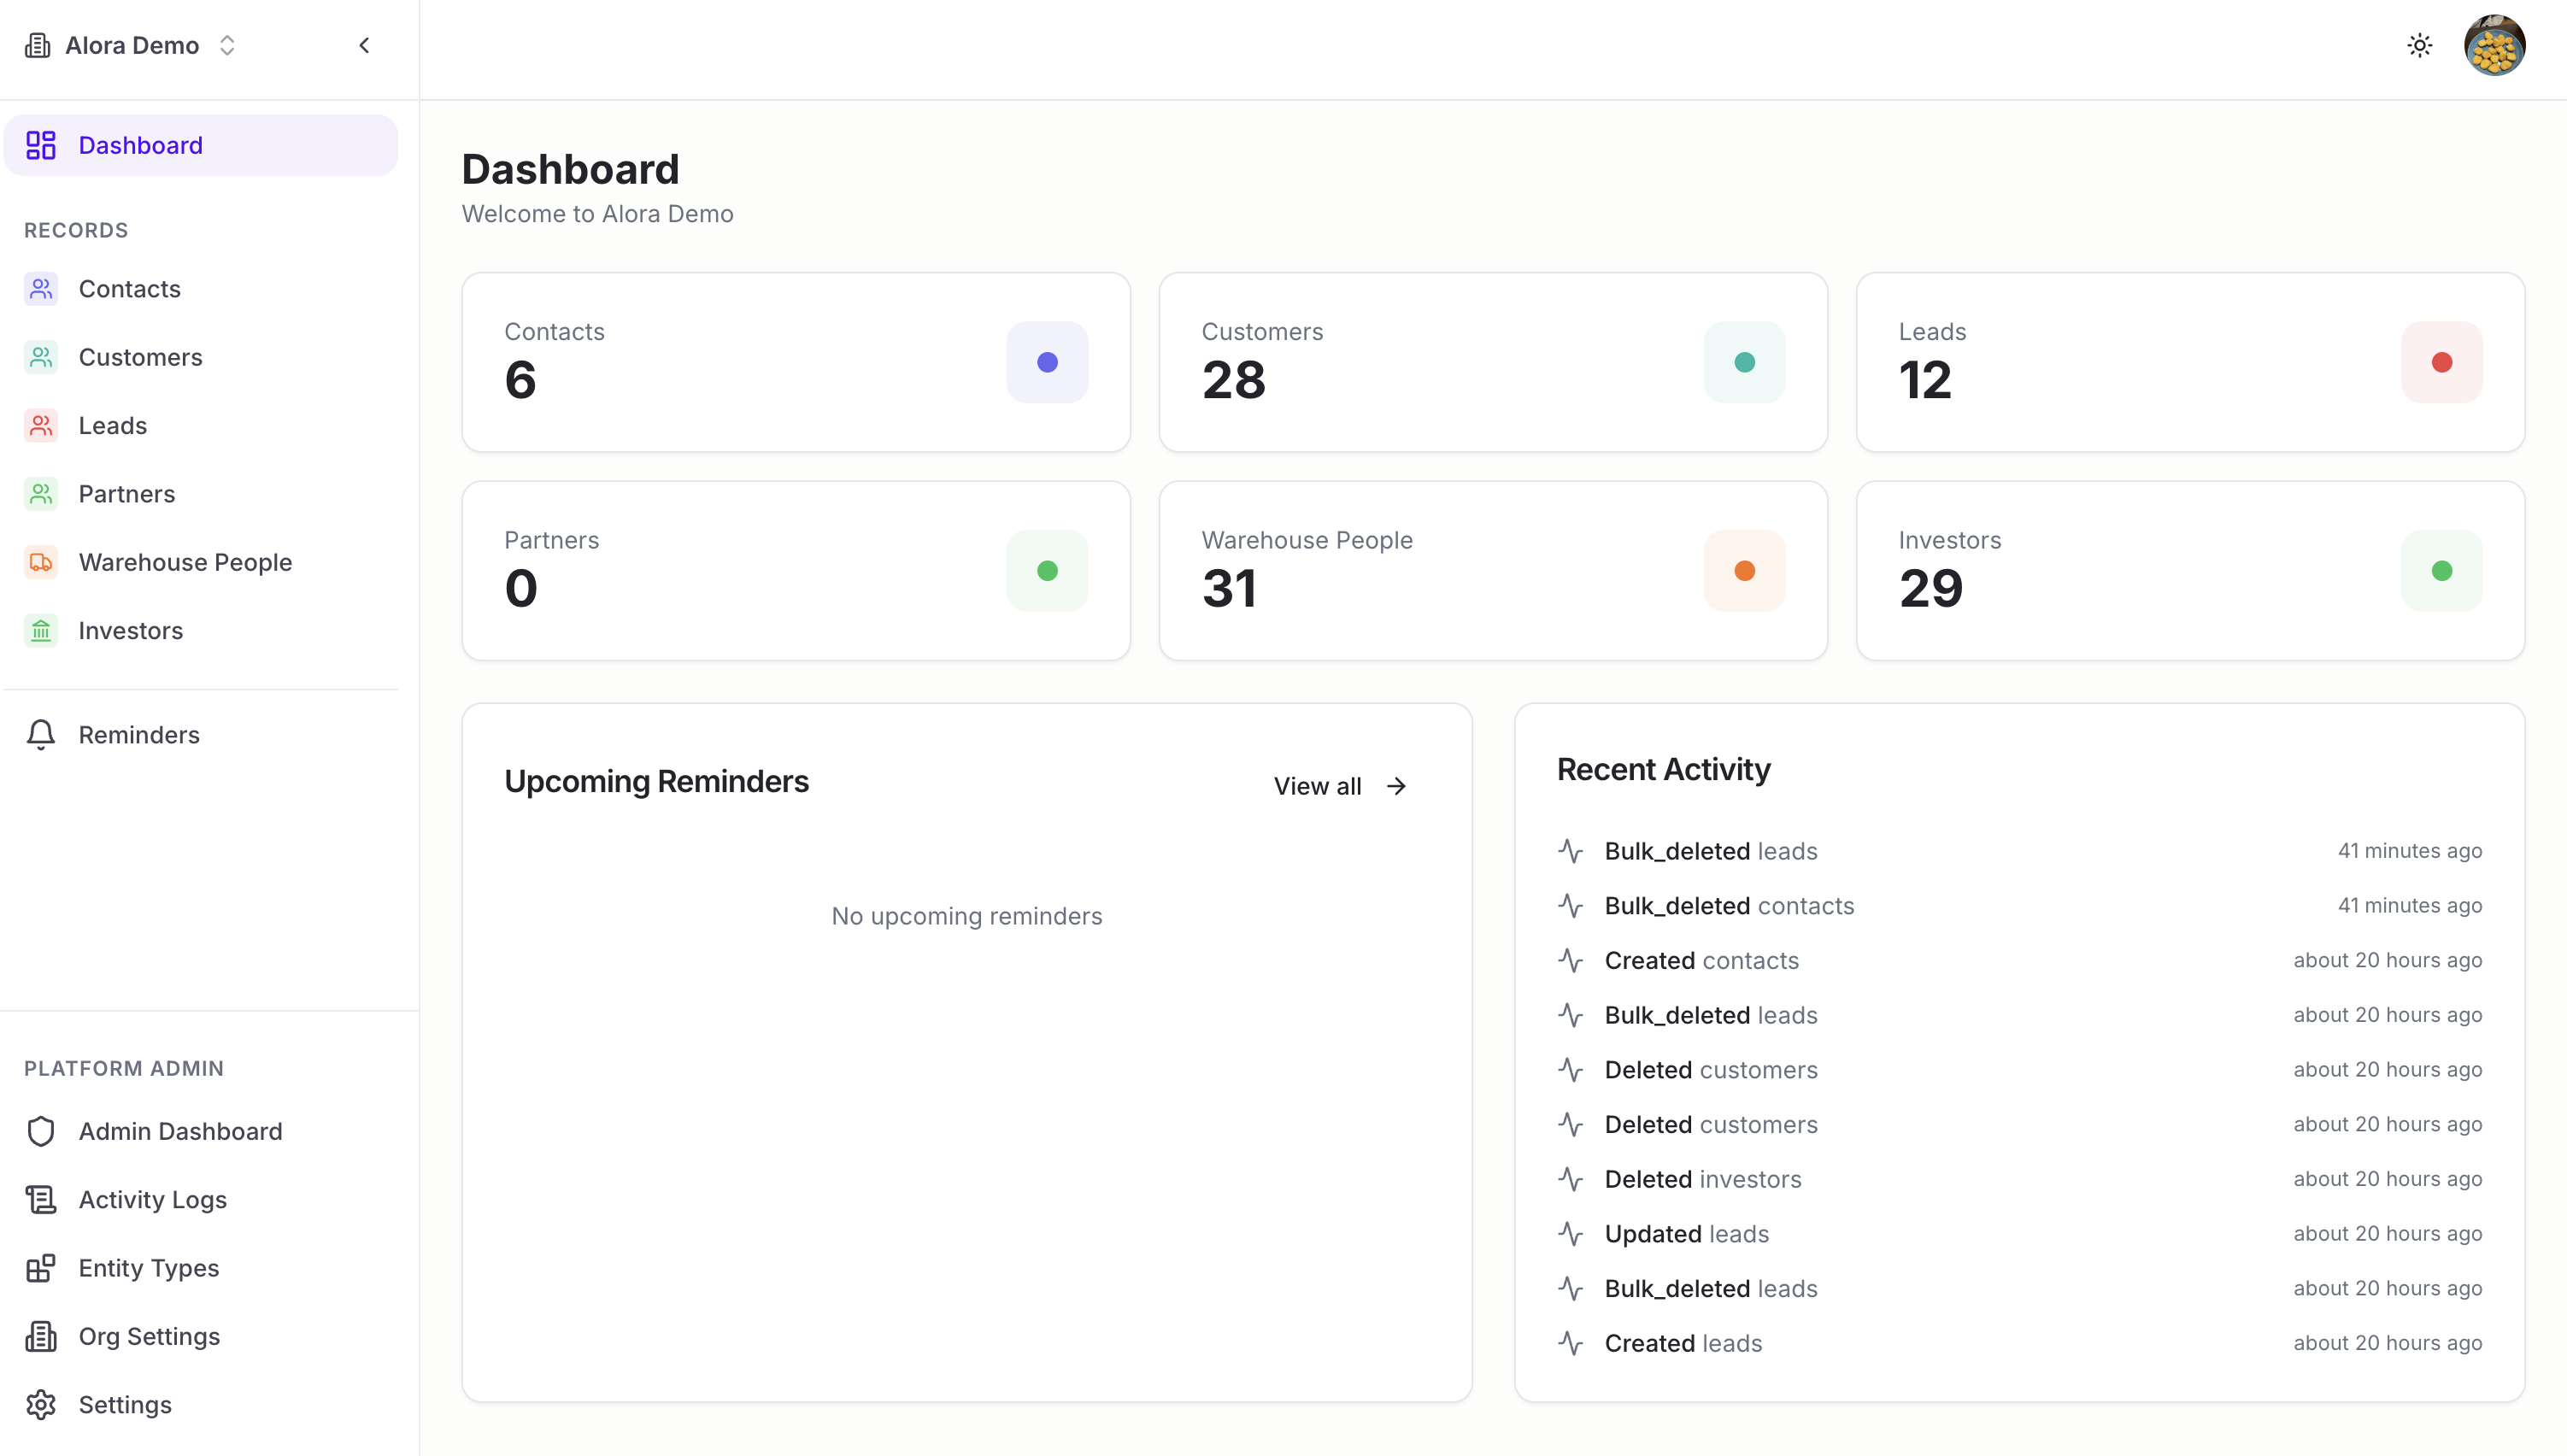
Task: Toggle the light/dark theme sun icon
Action: tap(2419, 45)
